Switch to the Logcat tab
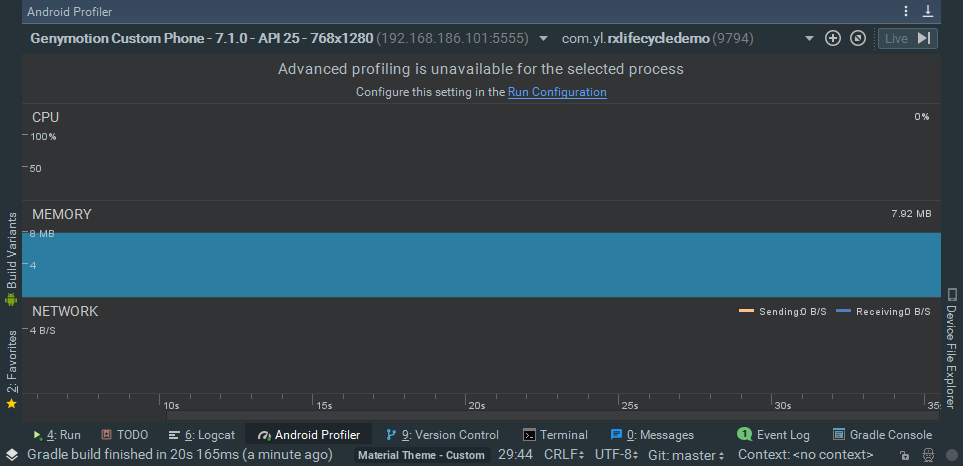963x466 pixels. tap(201, 435)
